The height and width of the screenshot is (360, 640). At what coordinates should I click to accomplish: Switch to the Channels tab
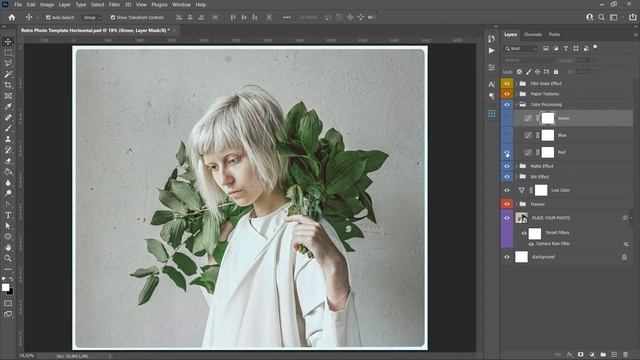[533, 35]
